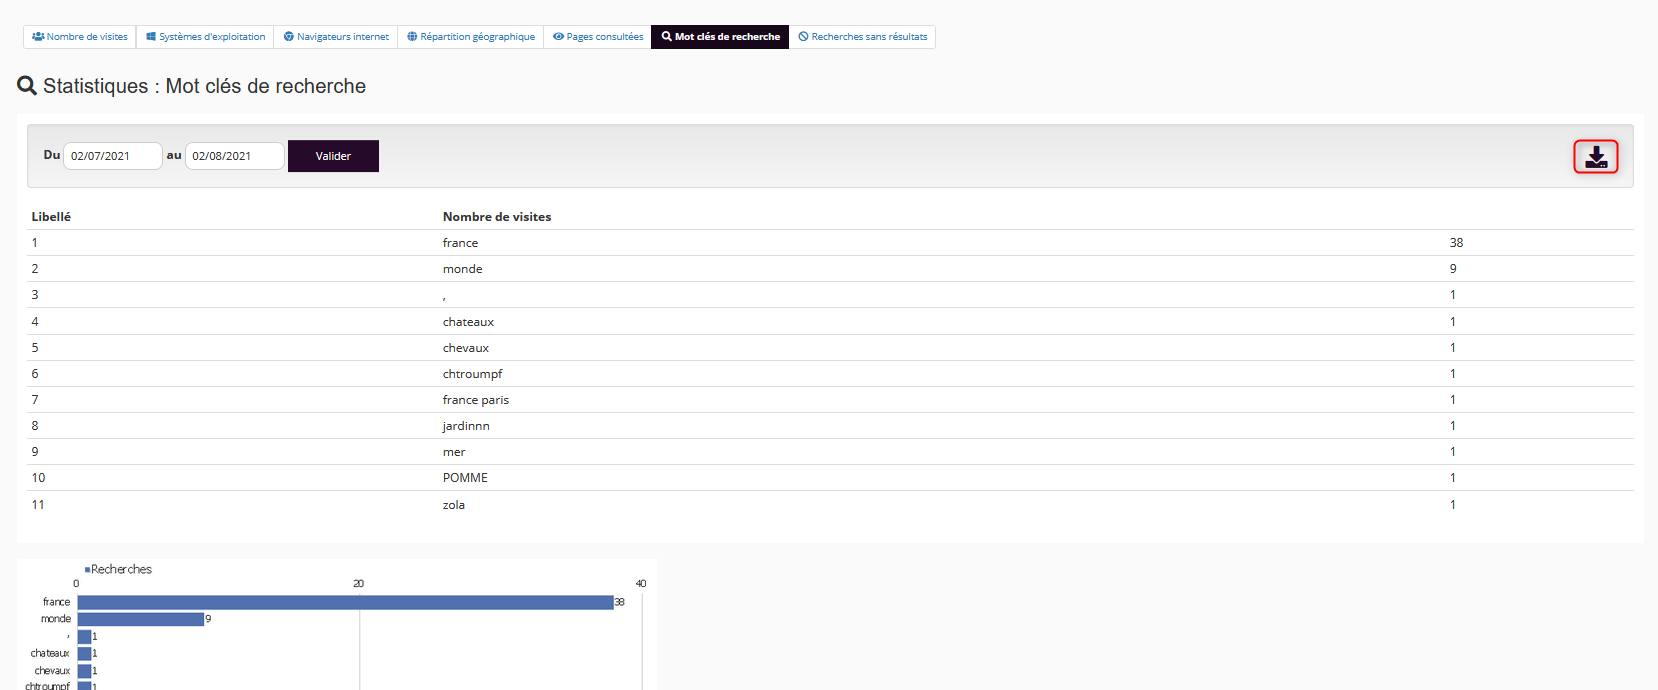
Task: Click the Libellé column header
Action: point(51,217)
